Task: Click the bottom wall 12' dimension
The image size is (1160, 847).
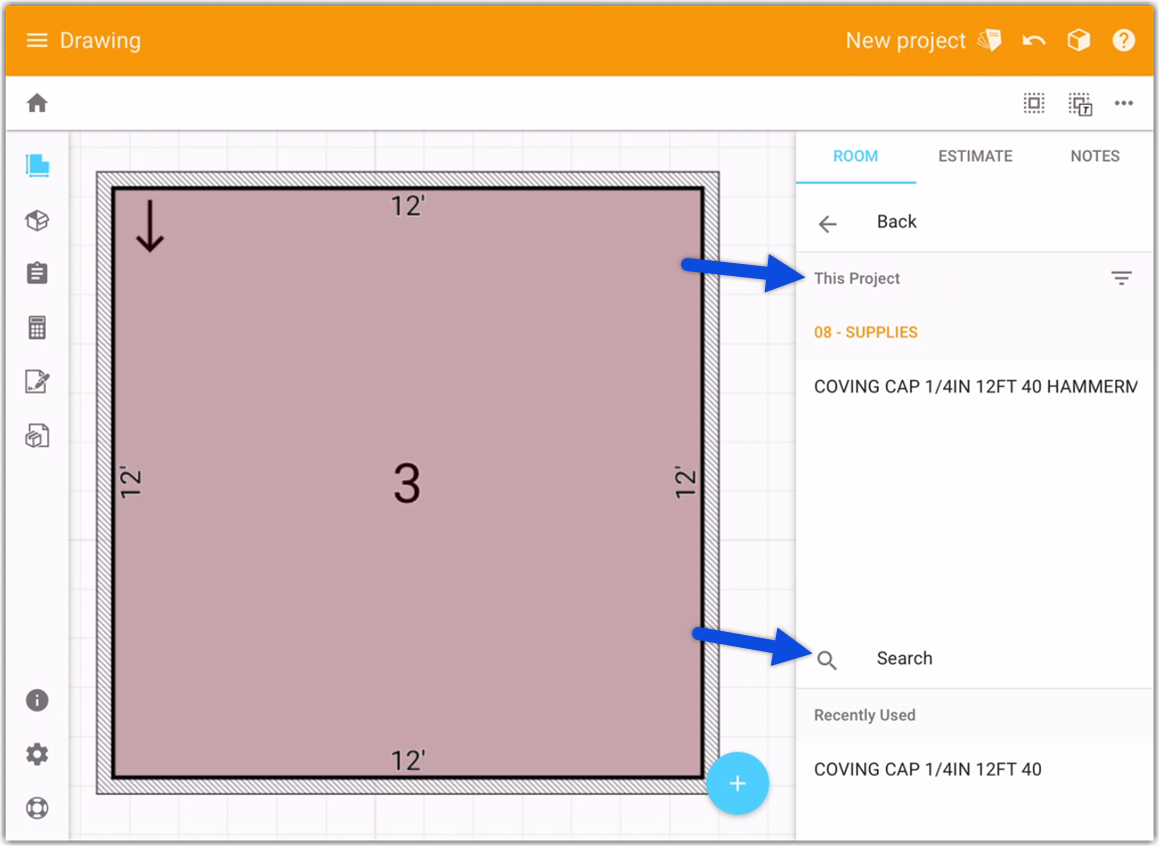Action: (x=407, y=760)
